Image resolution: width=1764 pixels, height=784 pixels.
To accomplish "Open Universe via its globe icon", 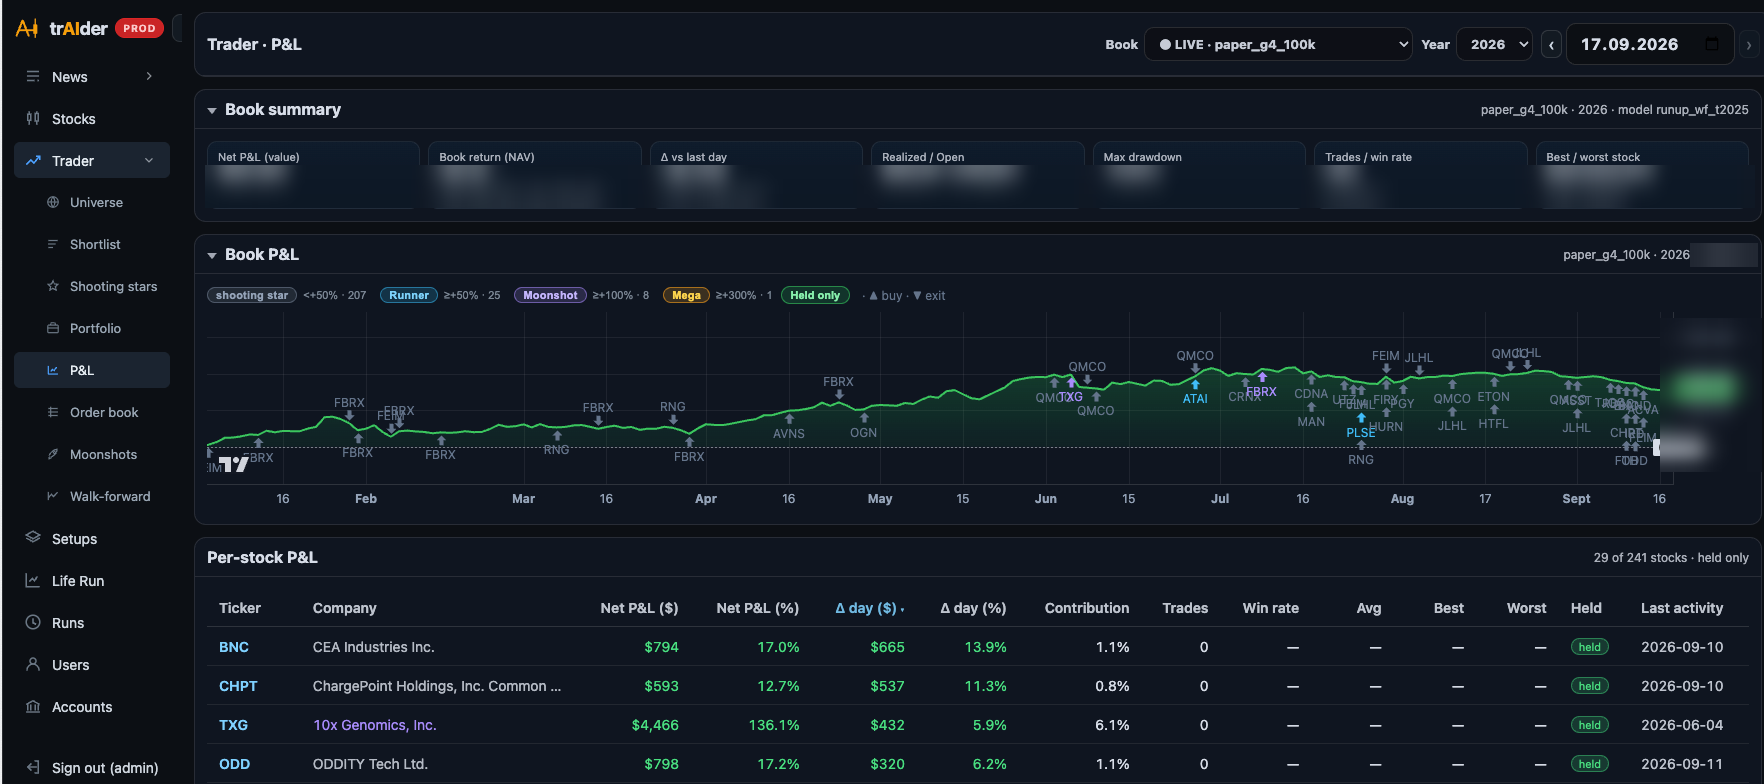I will pyautogui.click(x=53, y=203).
